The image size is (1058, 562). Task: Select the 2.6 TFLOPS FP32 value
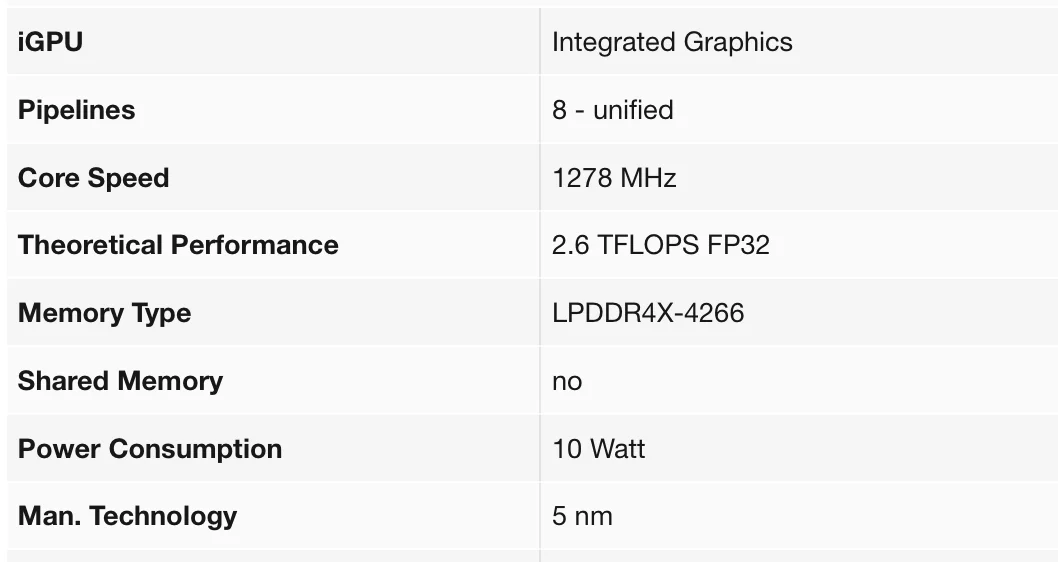[x=660, y=245]
